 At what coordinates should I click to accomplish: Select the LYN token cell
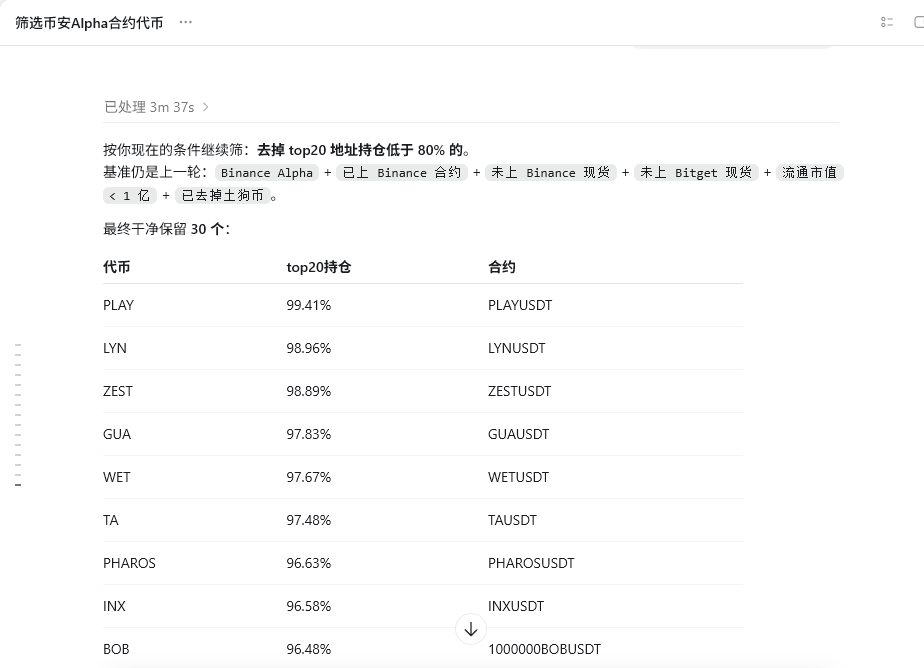pyautogui.click(x=115, y=348)
